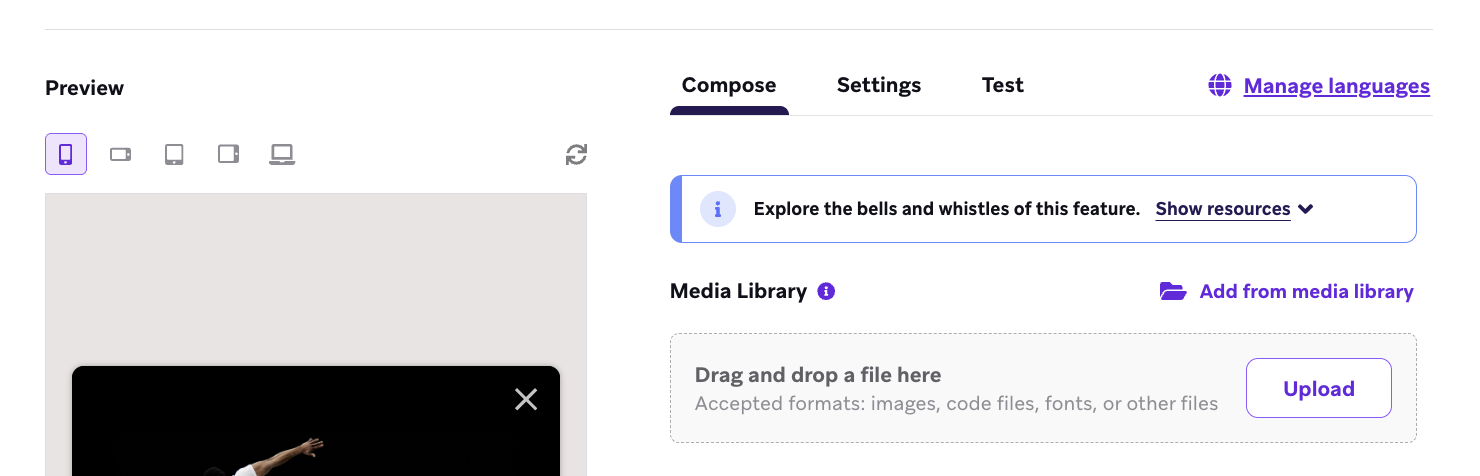Viewport: 1480px width, 476px height.
Task: Click the info icon in the resources banner
Action: pos(718,209)
